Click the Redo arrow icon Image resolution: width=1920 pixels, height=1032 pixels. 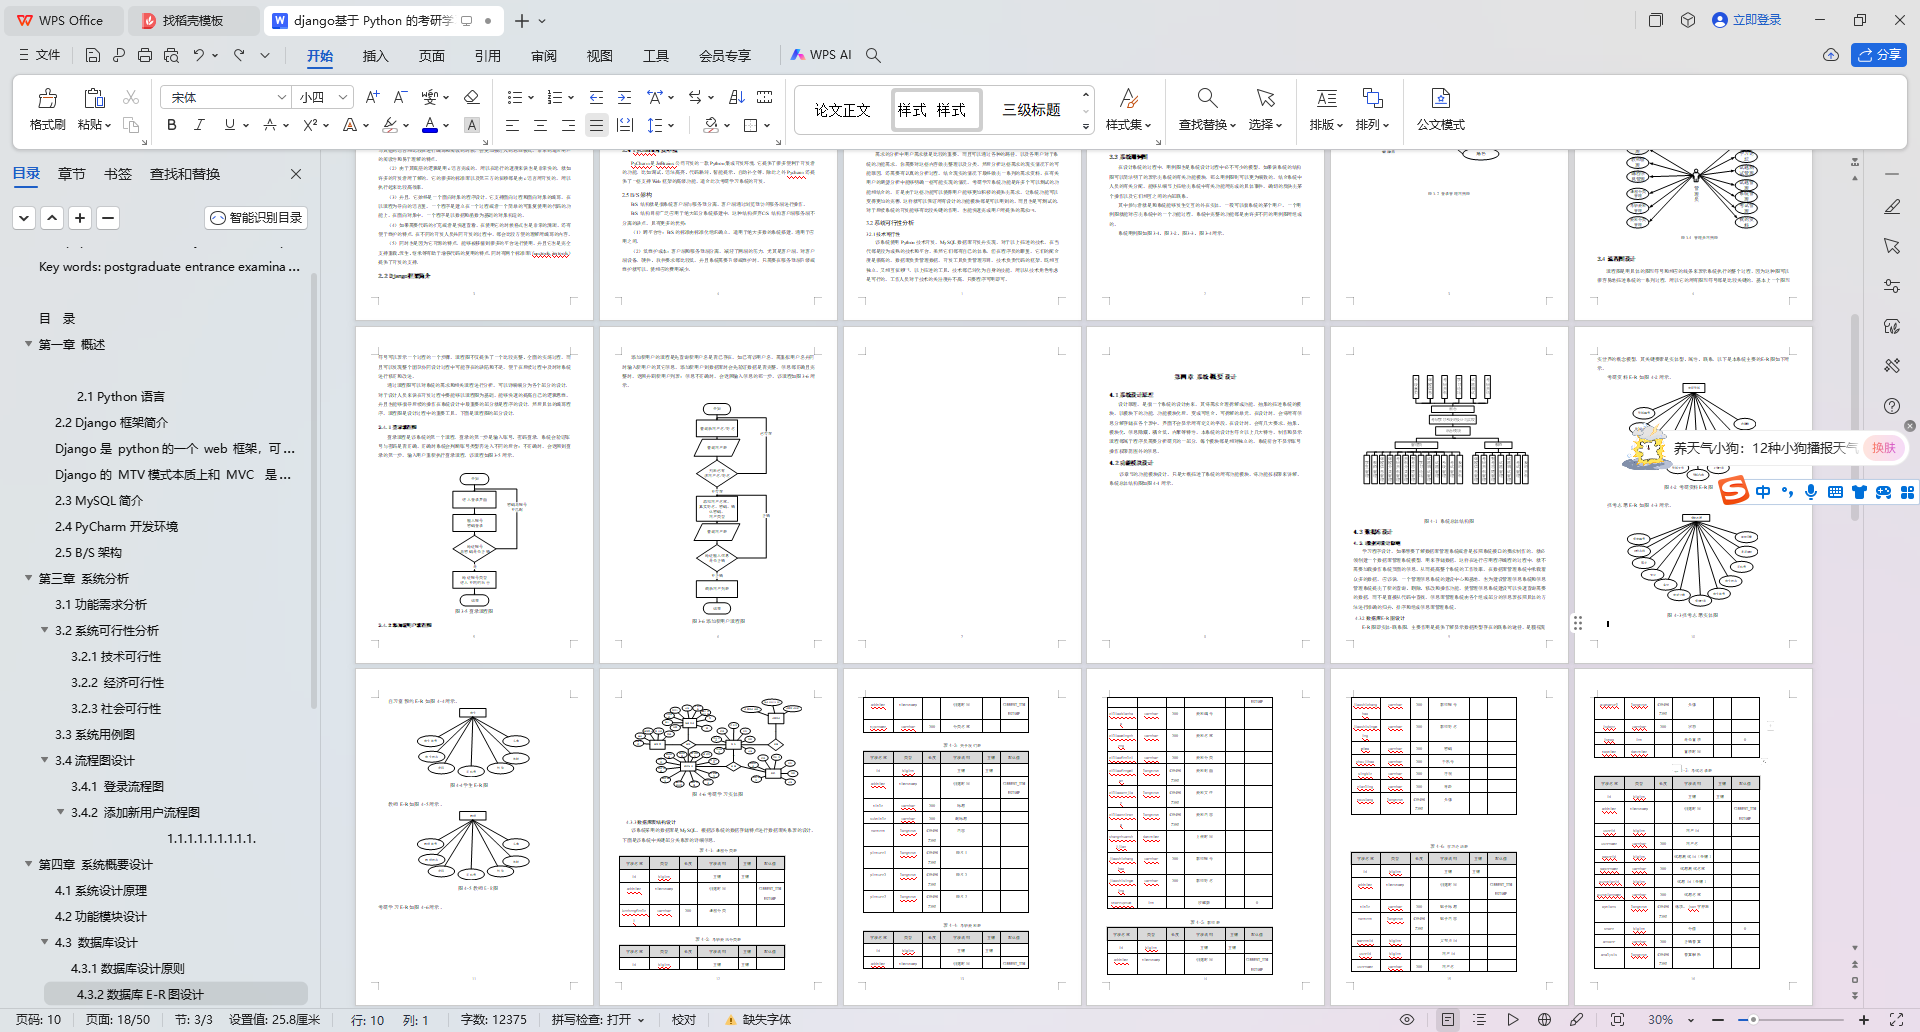(x=239, y=55)
